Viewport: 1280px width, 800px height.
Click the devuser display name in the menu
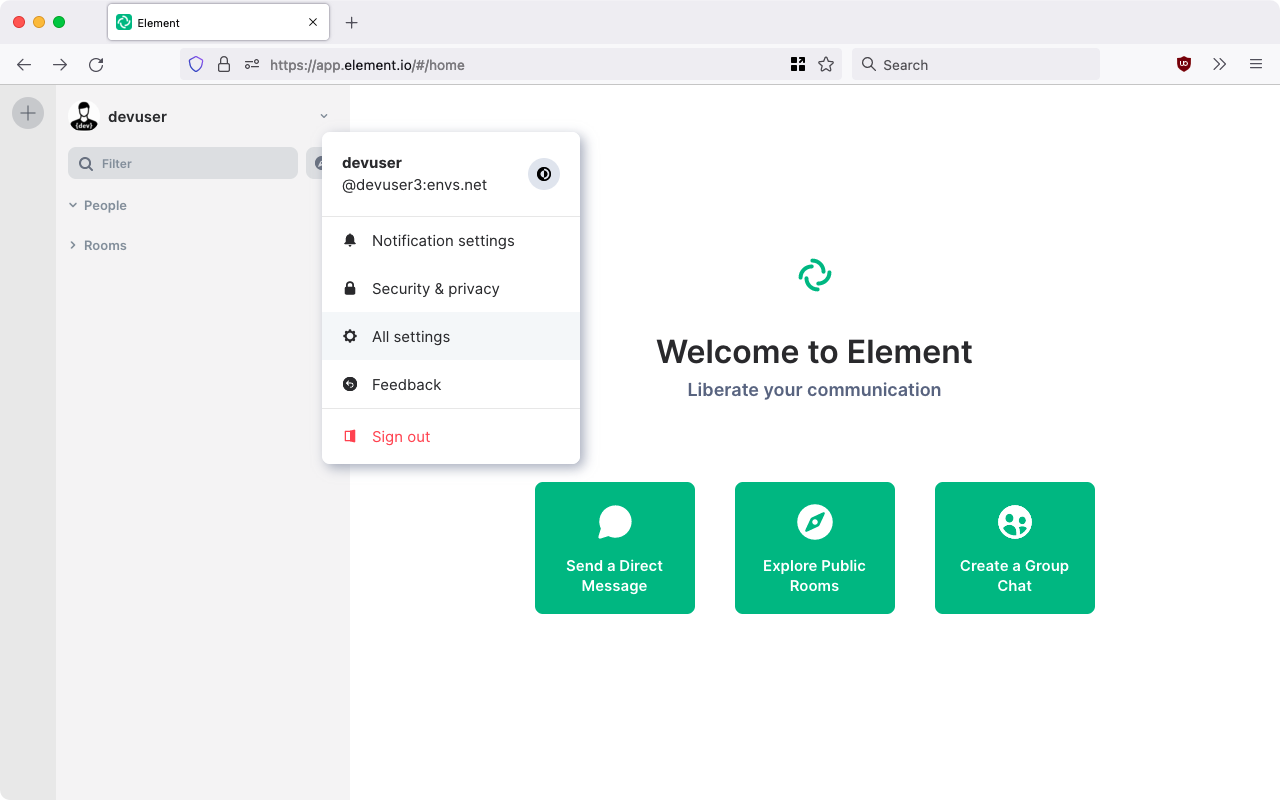[372, 163]
